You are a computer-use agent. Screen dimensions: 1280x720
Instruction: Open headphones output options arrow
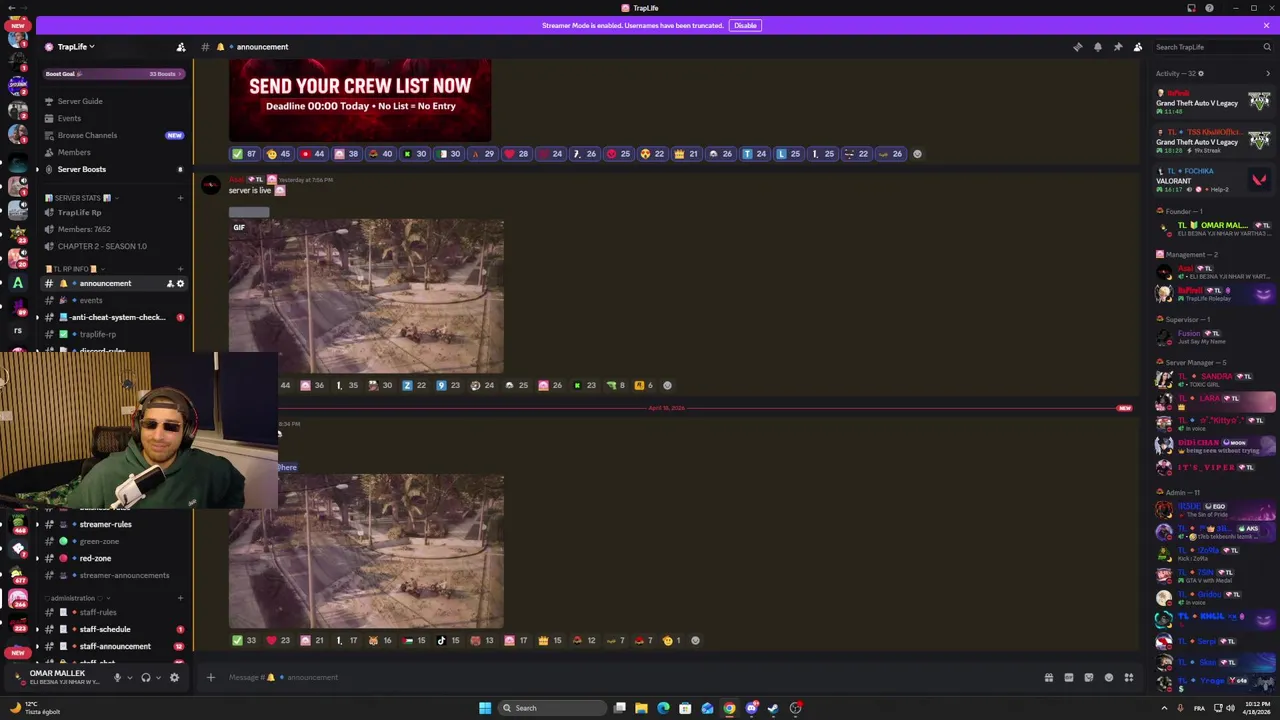(158, 678)
